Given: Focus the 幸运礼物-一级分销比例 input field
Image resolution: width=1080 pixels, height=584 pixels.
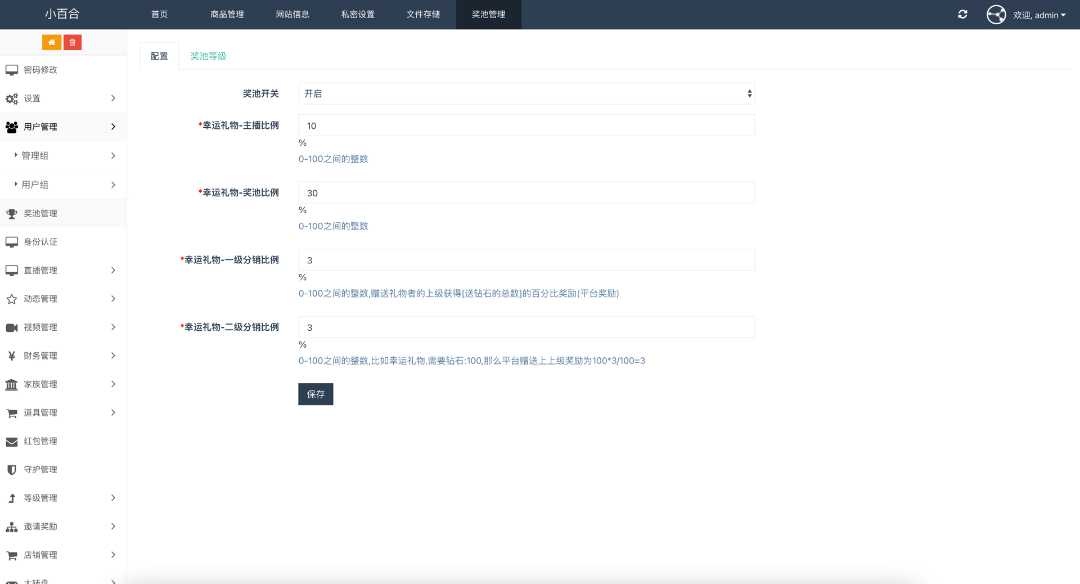Looking at the screenshot, I should [526, 260].
